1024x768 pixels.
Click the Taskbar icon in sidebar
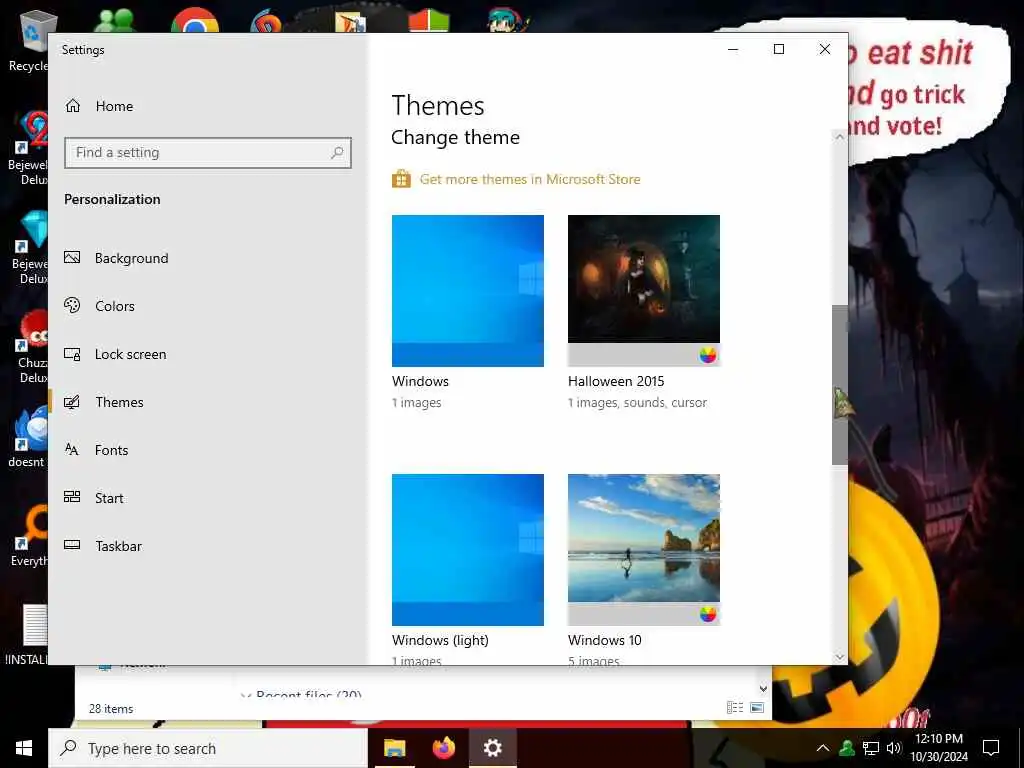tap(72, 545)
